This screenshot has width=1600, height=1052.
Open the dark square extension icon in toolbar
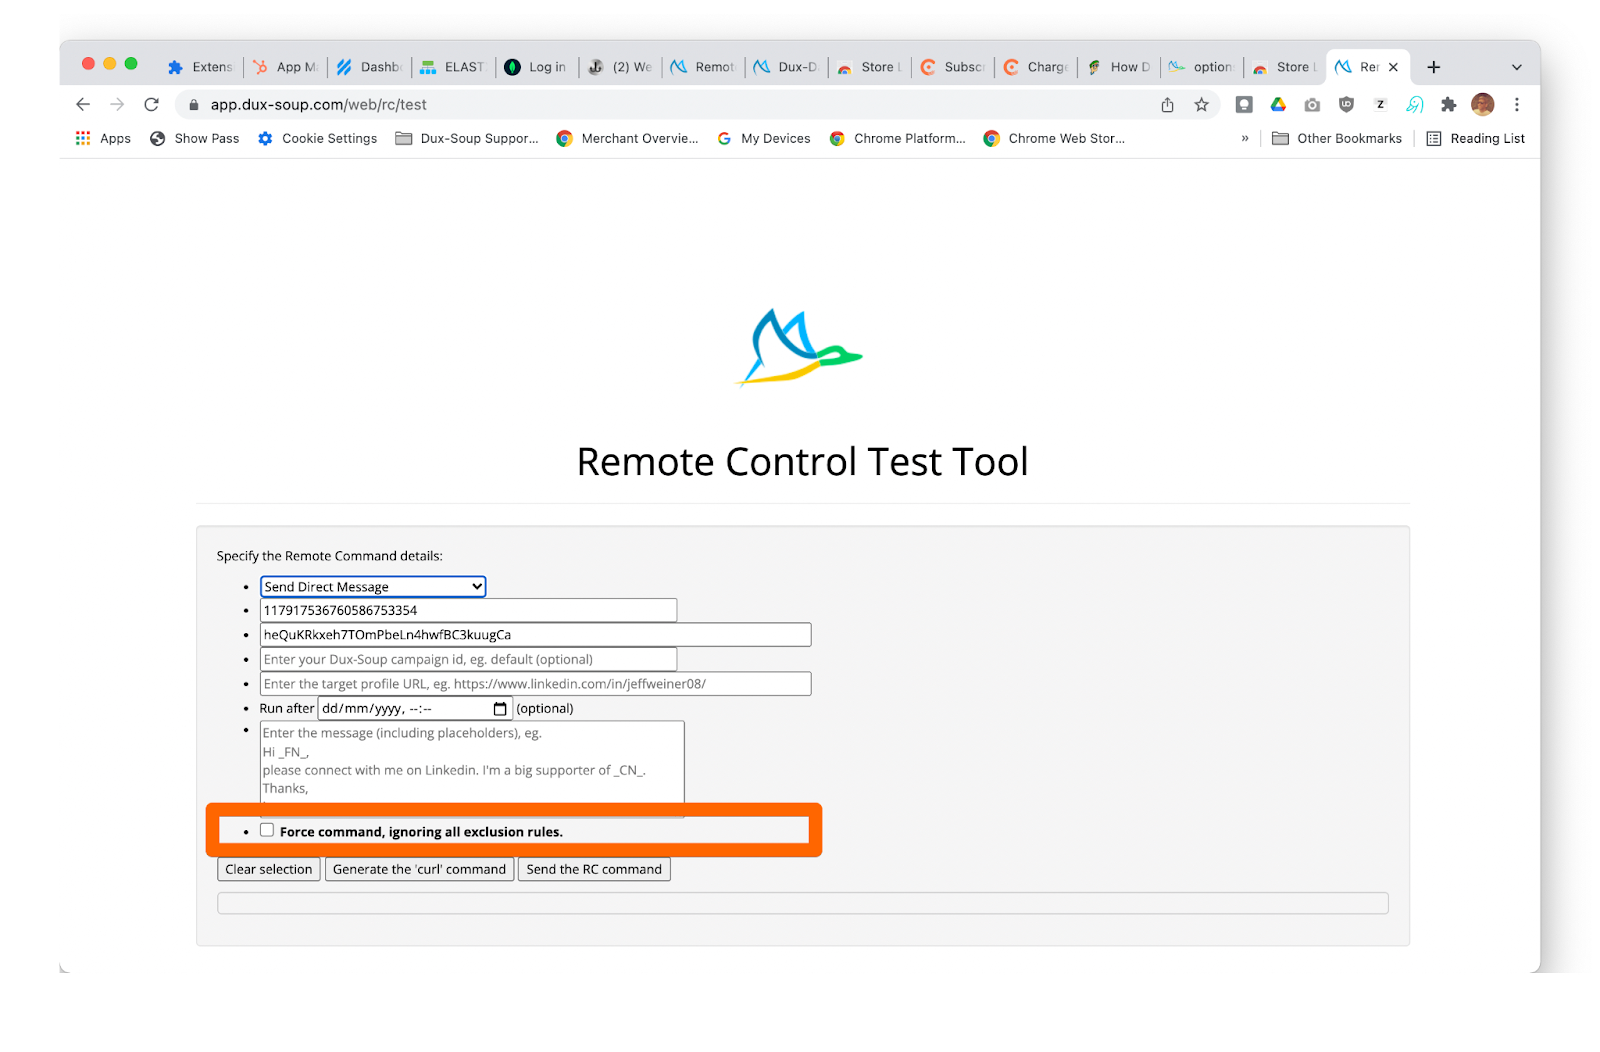tap(1244, 104)
